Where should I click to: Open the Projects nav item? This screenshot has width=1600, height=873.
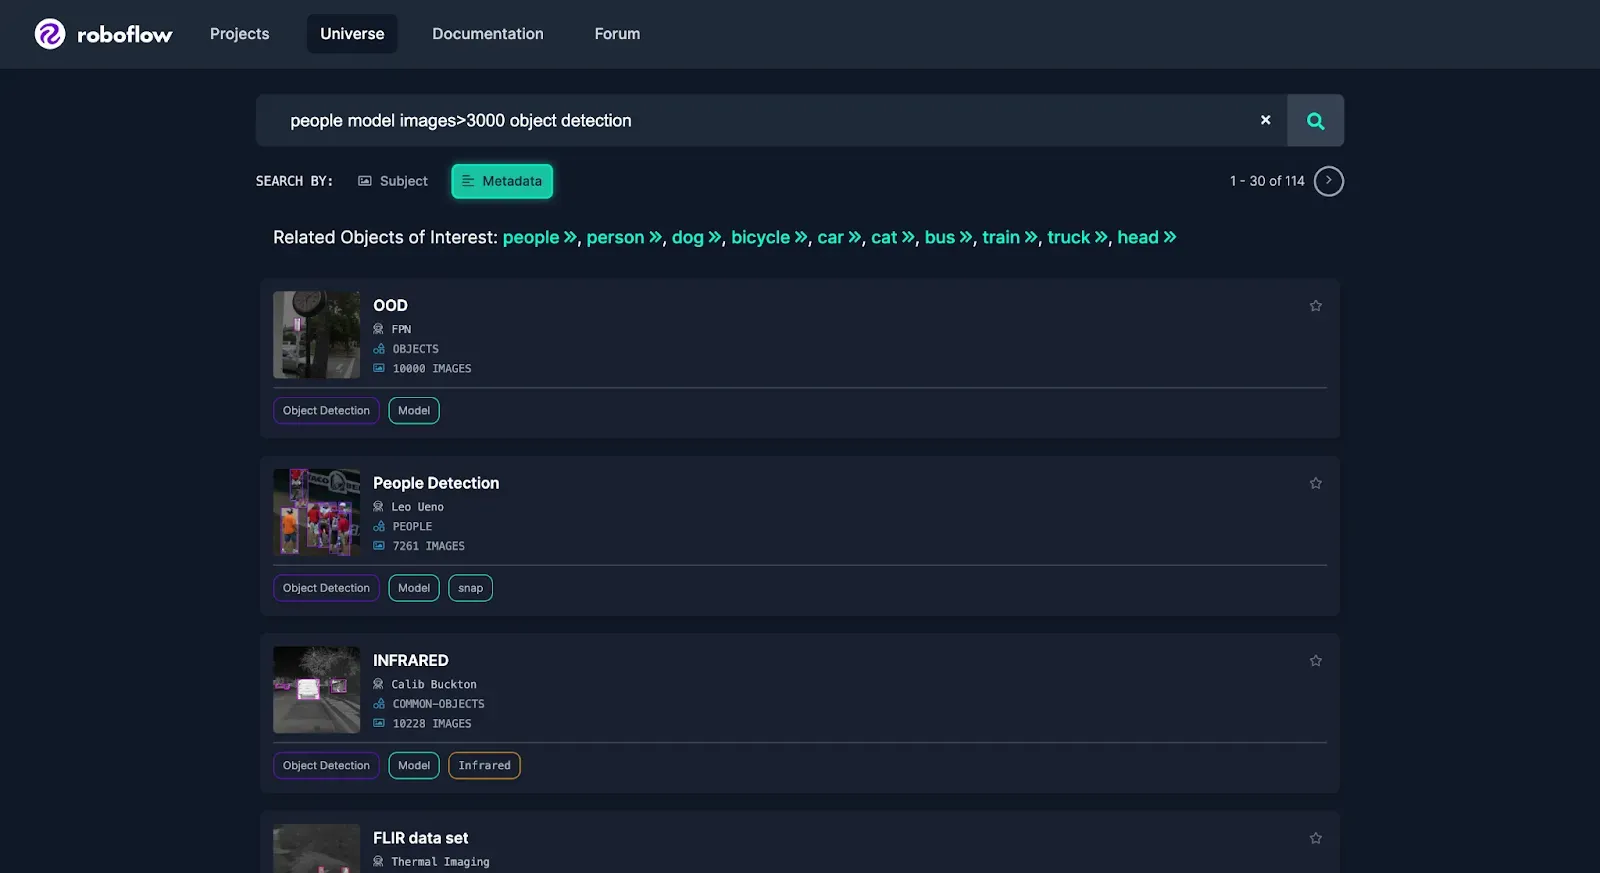point(240,34)
